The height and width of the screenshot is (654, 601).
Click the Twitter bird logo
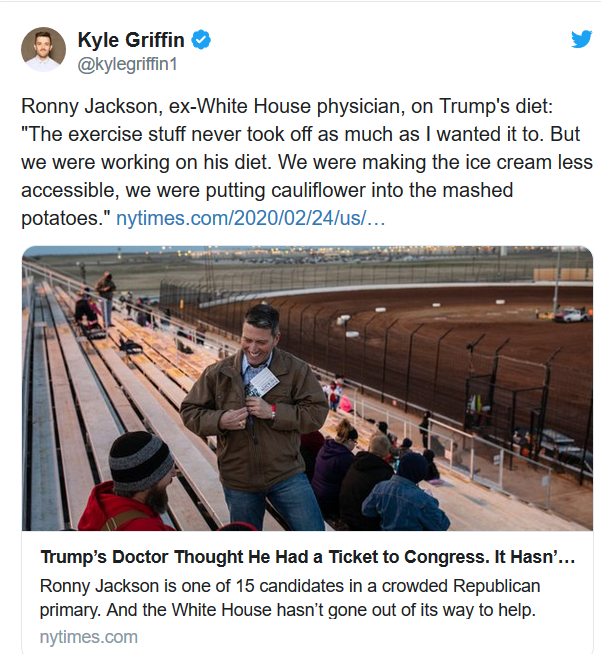pyautogui.click(x=581, y=39)
